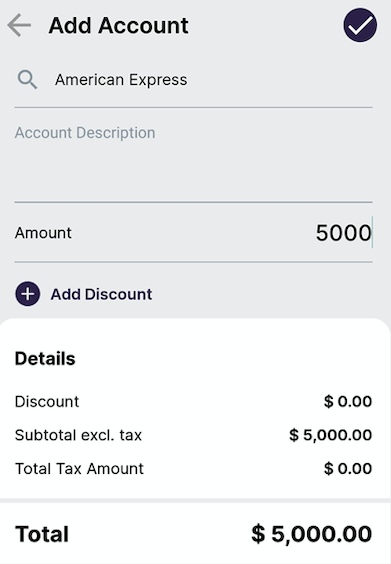The width and height of the screenshot is (391, 564).
Task: Click the Add Account page title
Action: (118, 26)
